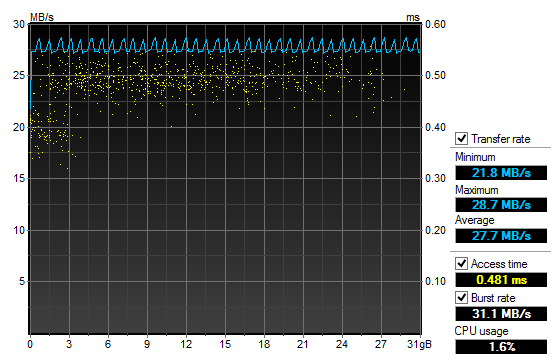Select the Minimum 21.8 MB/s value field
The width and height of the screenshot is (553, 364).
click(x=501, y=173)
